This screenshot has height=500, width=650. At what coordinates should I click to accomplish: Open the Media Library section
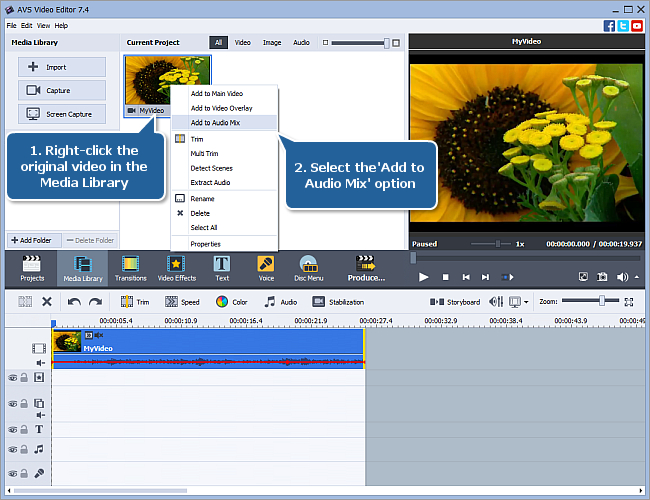(x=82, y=269)
